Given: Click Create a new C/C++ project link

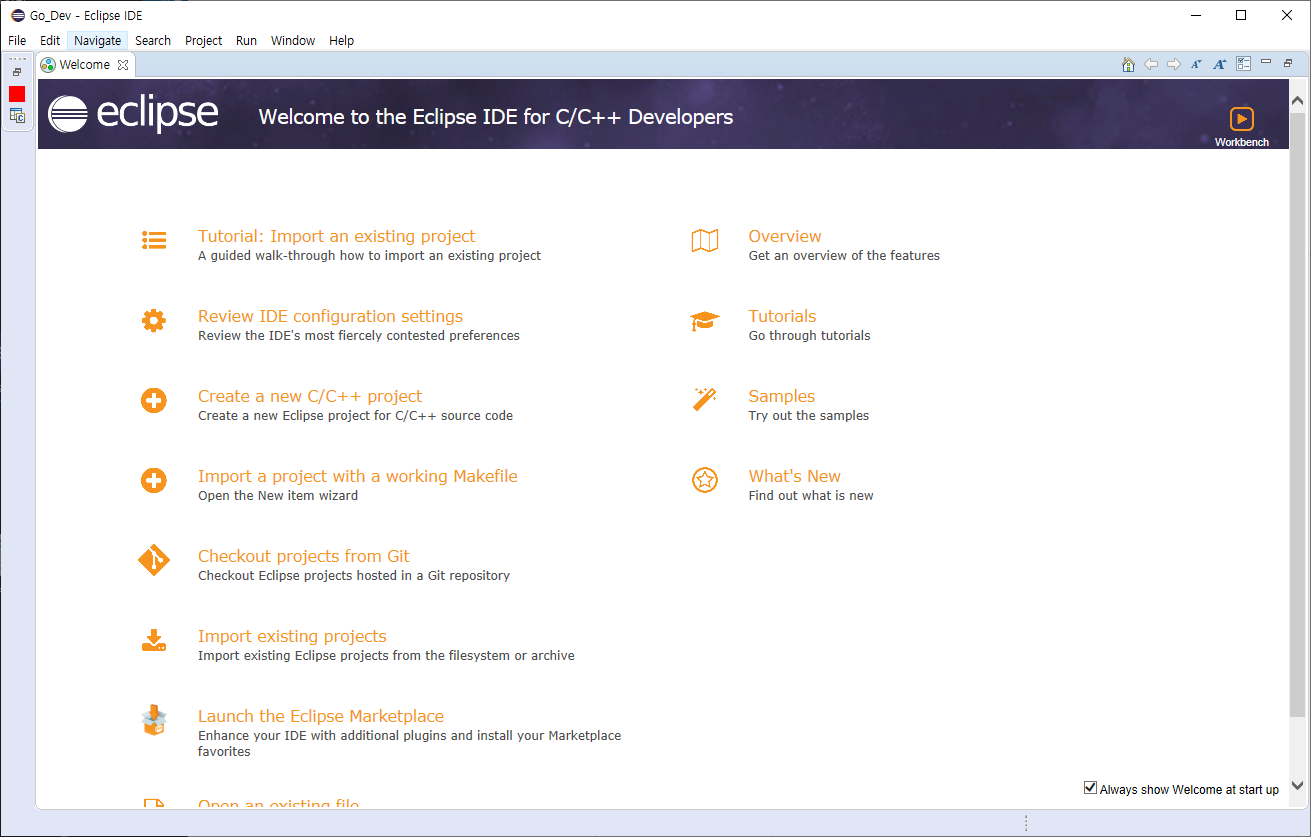Looking at the screenshot, I should [310, 396].
